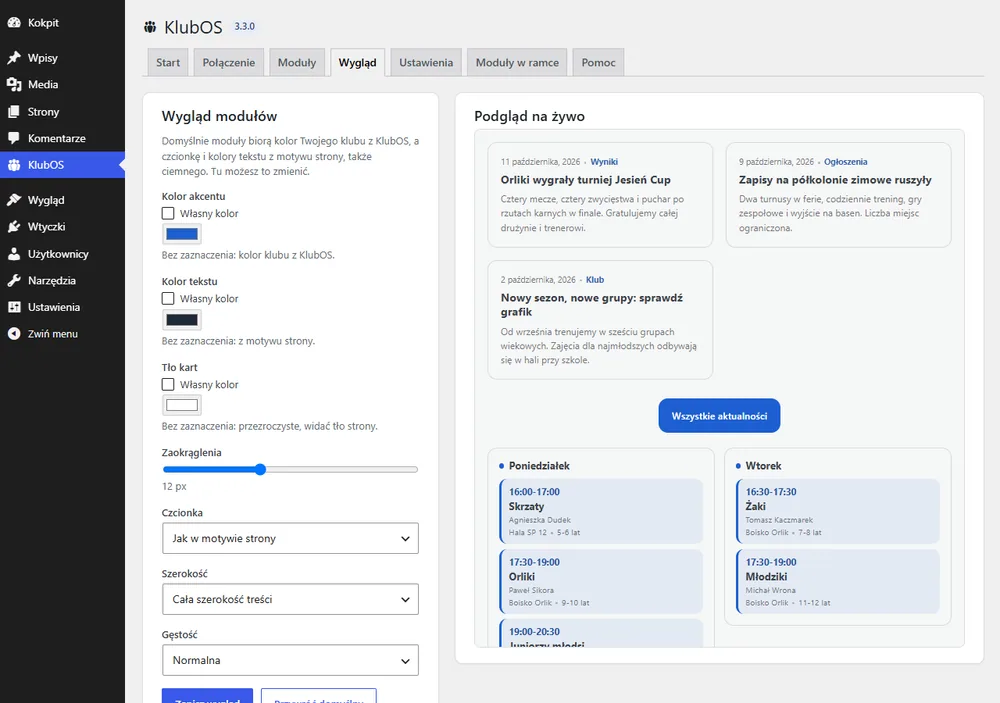The height and width of the screenshot is (703, 1000).
Task: Switch to the Połączenie tab
Action: pyautogui.click(x=228, y=63)
